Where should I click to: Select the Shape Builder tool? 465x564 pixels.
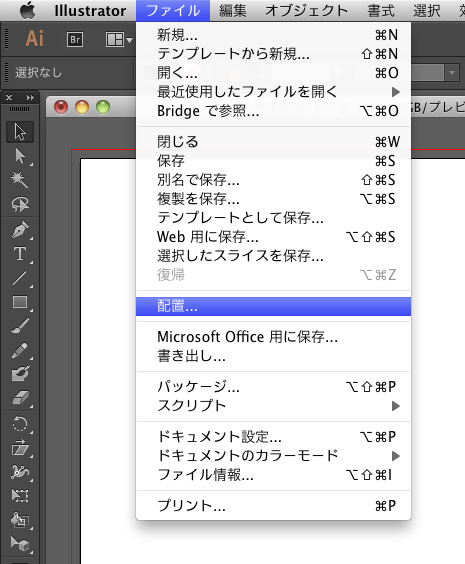point(20,520)
